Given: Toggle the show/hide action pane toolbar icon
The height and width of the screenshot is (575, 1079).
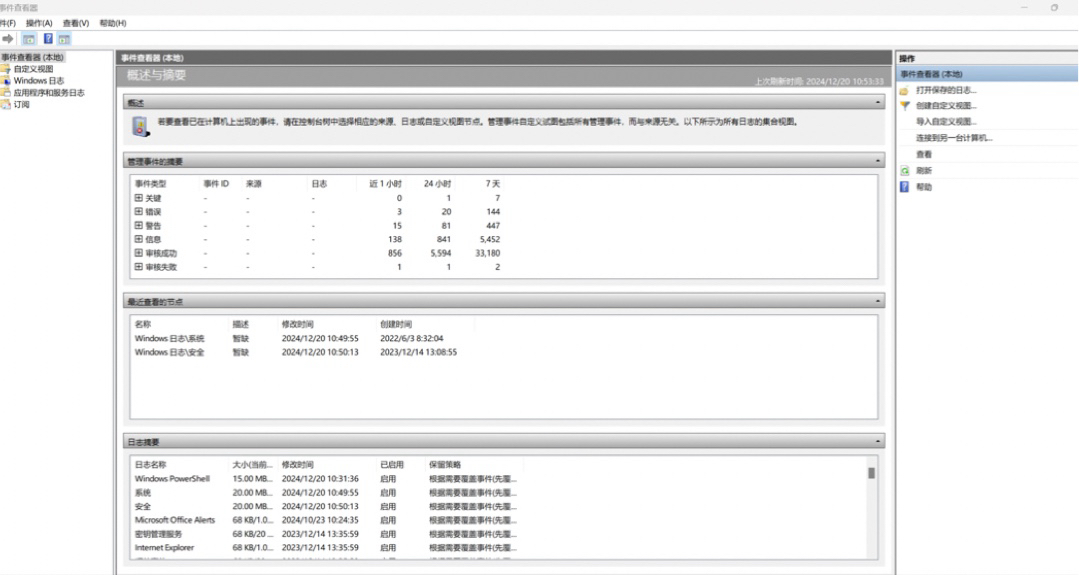Looking at the screenshot, I should (x=64, y=39).
